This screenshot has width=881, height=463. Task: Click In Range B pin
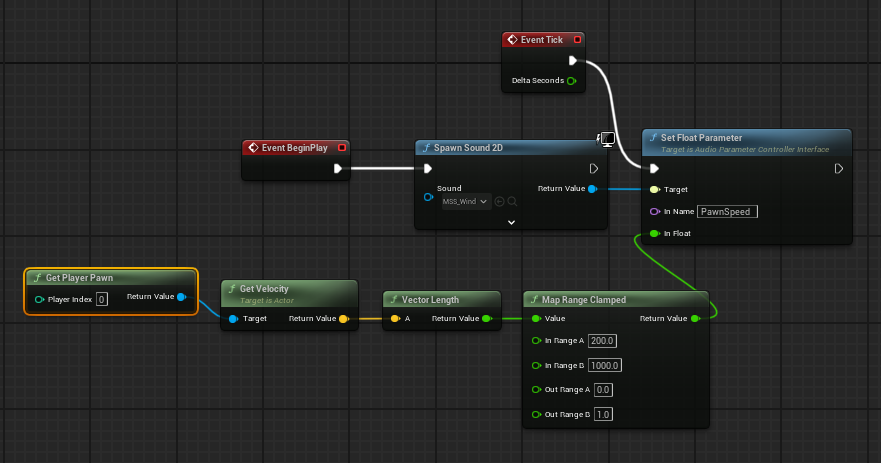coord(536,365)
